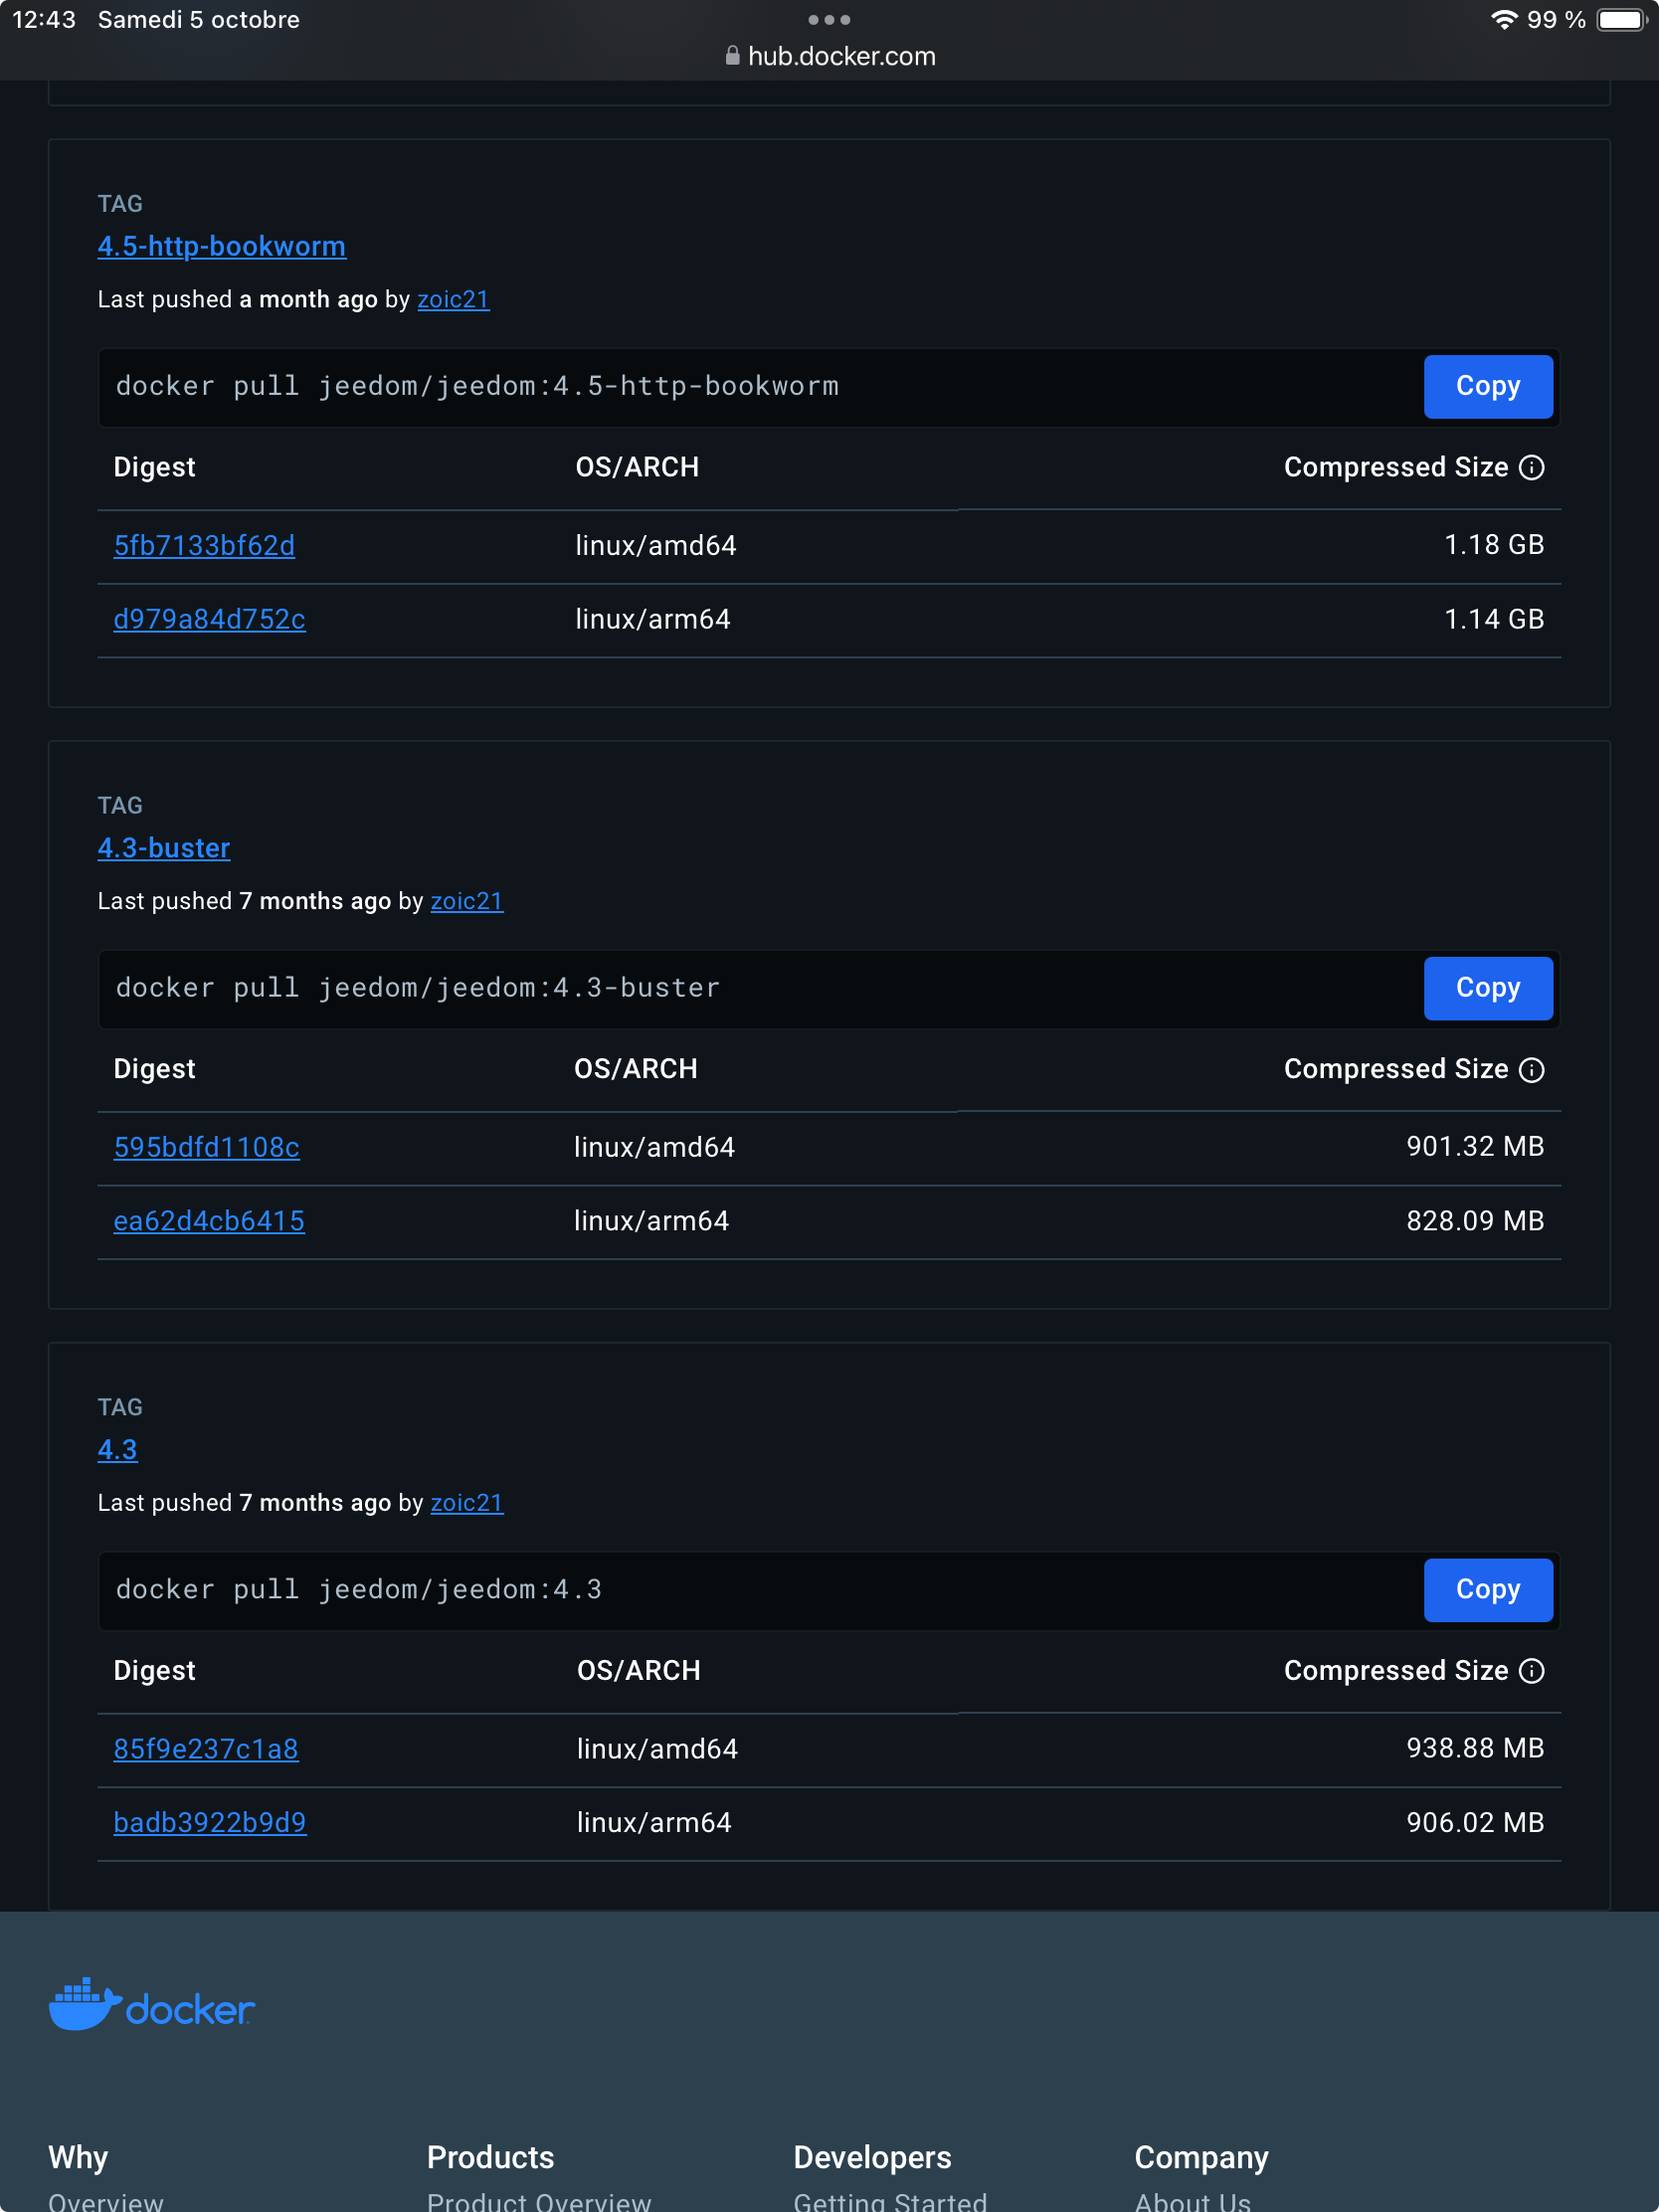
Task: Tap the OS/ARCH header in 4.3 table
Action: [x=638, y=1670]
